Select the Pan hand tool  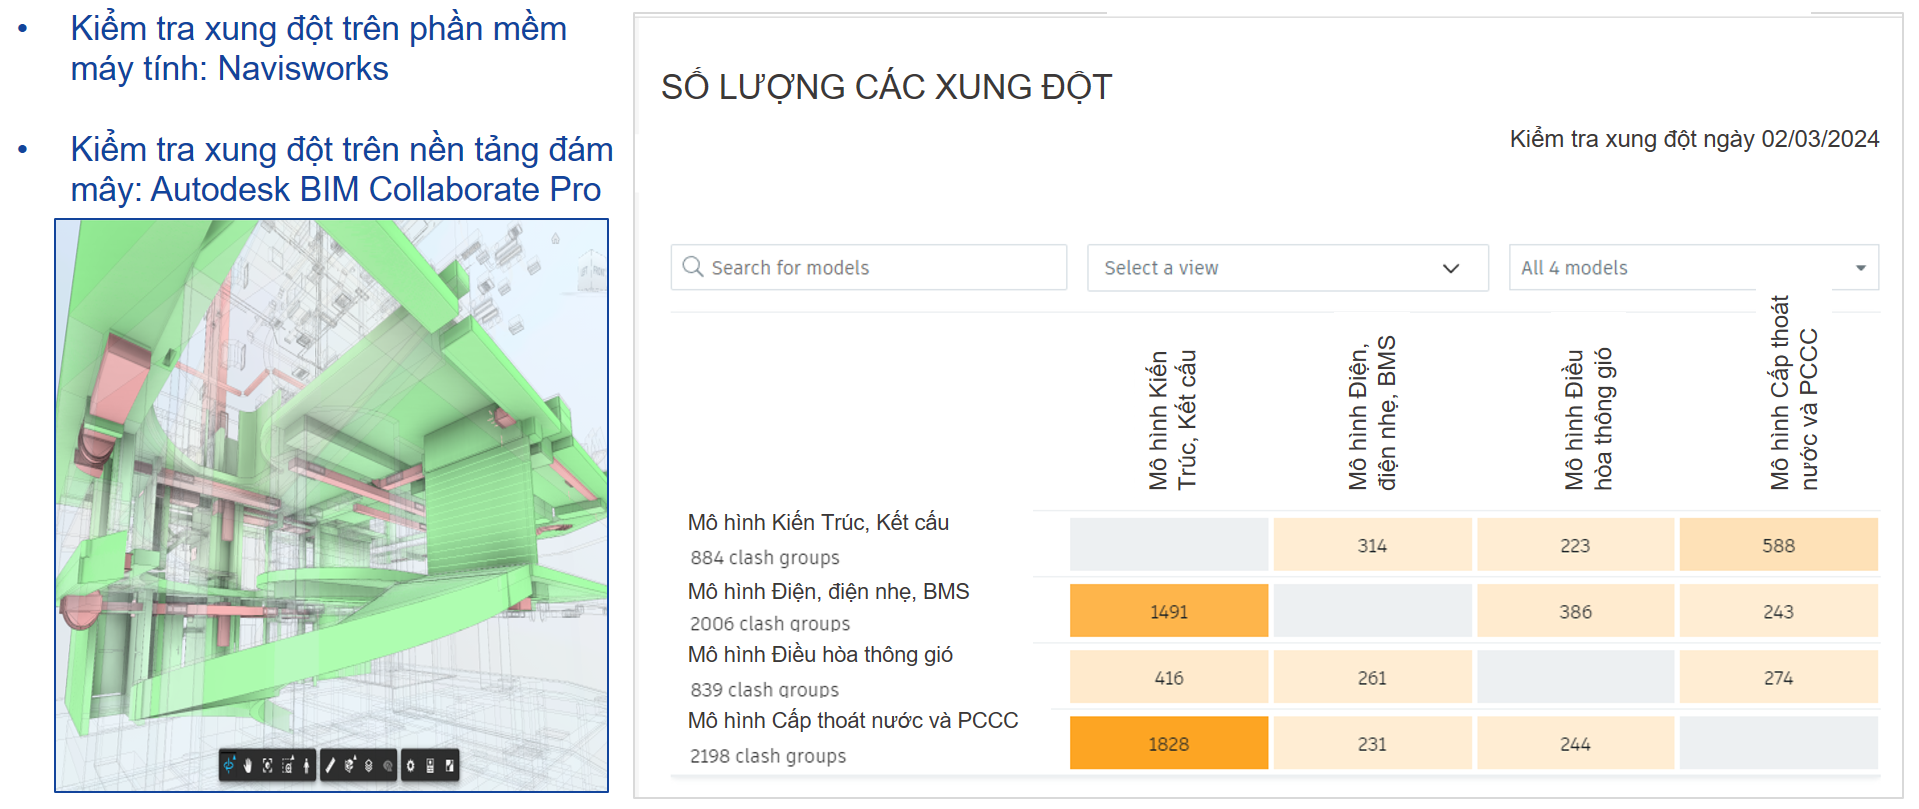[x=248, y=766]
